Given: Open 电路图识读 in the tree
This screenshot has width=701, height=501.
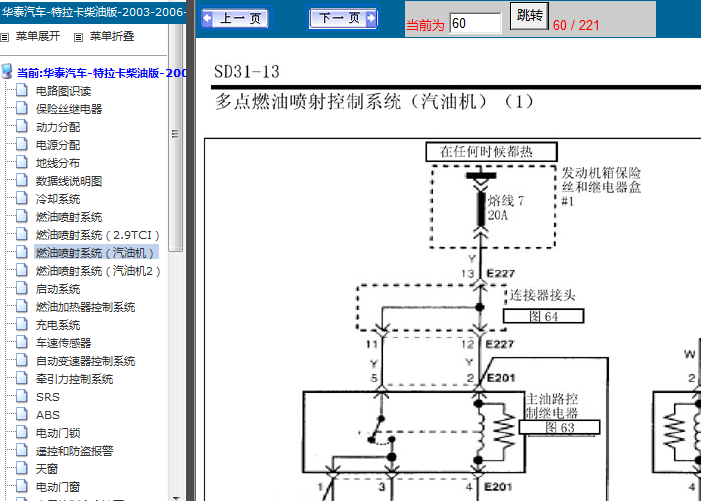Looking at the screenshot, I should click(63, 91).
